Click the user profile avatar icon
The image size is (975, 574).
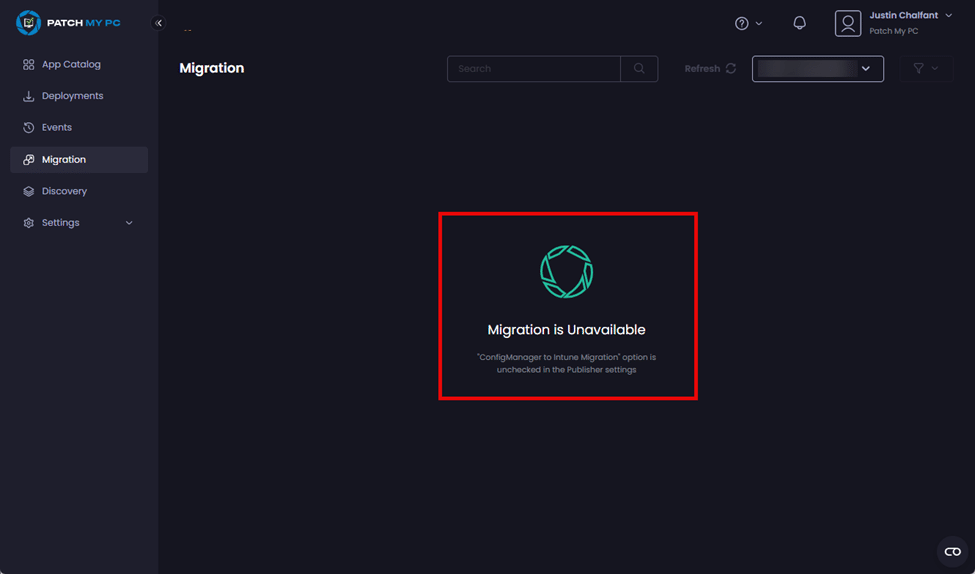(847, 23)
